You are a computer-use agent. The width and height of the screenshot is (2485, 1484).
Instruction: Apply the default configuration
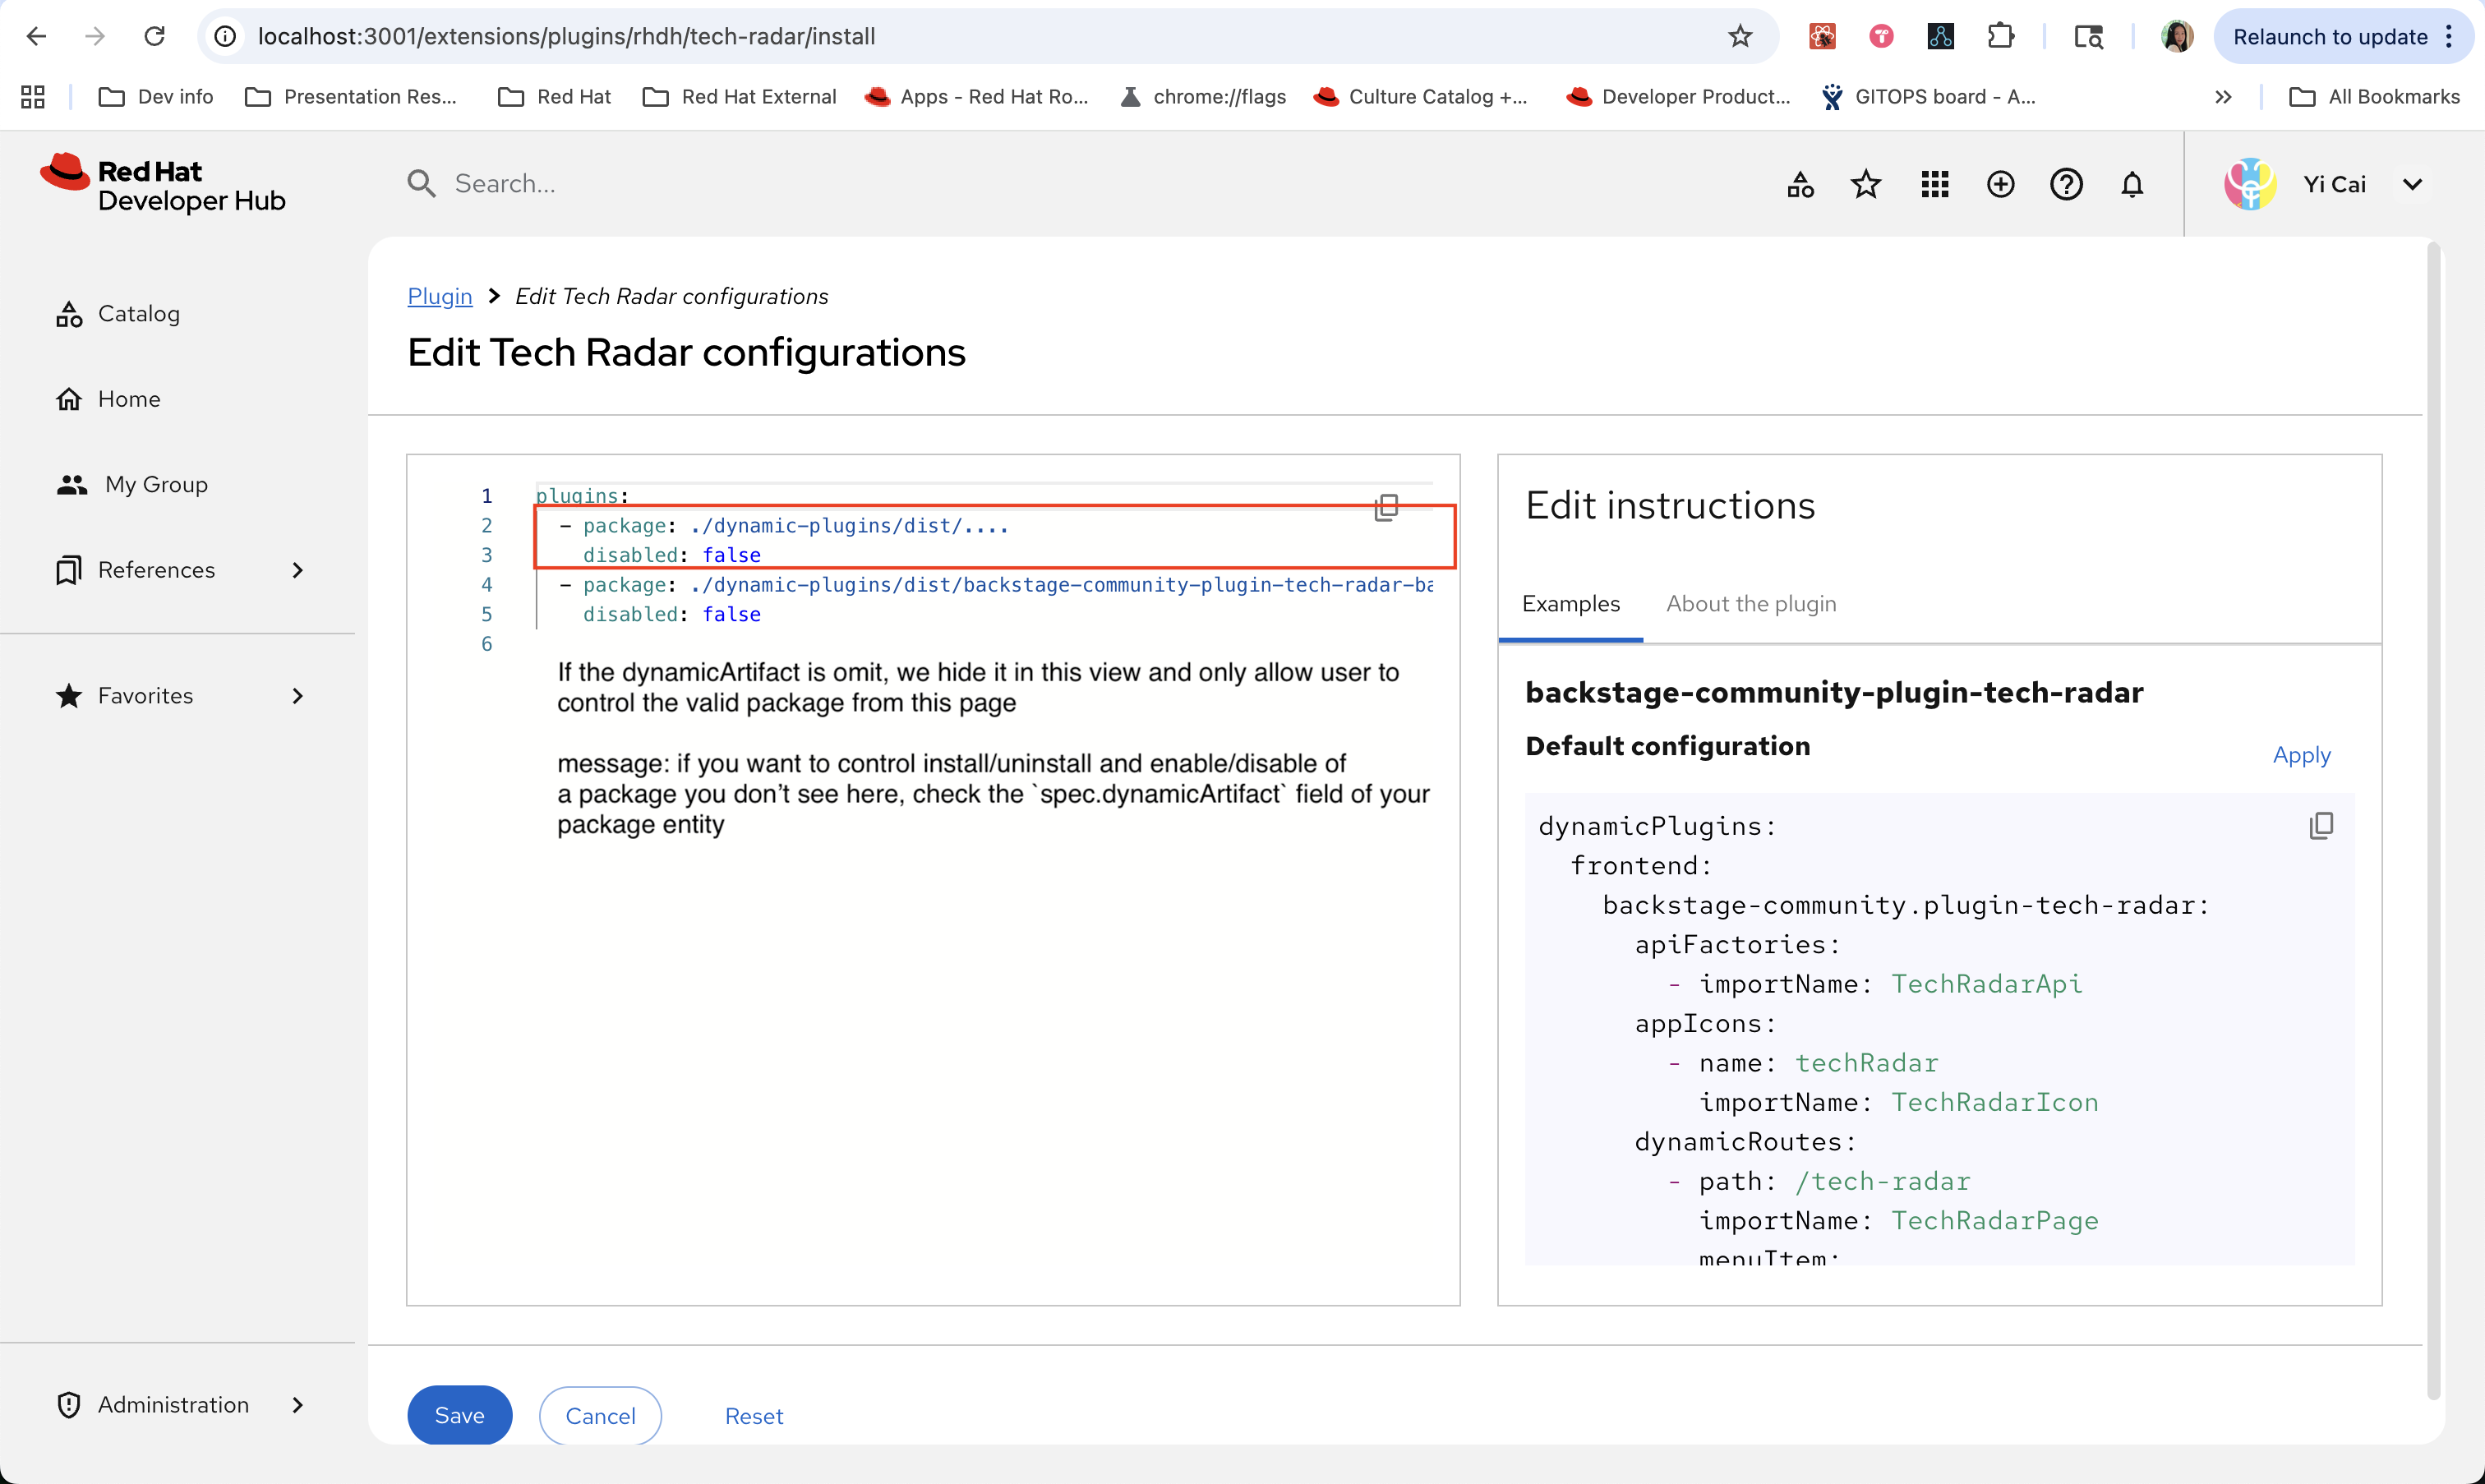2301,755
